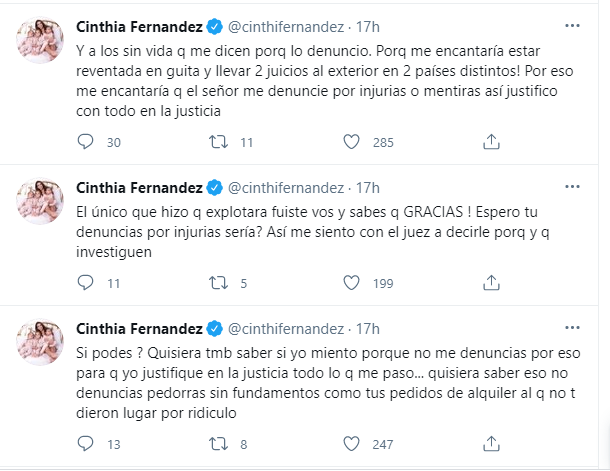Viewport: 610px width, 471px height.
Task: Retweet the third tweet with 8 retweets
Action: [215, 445]
